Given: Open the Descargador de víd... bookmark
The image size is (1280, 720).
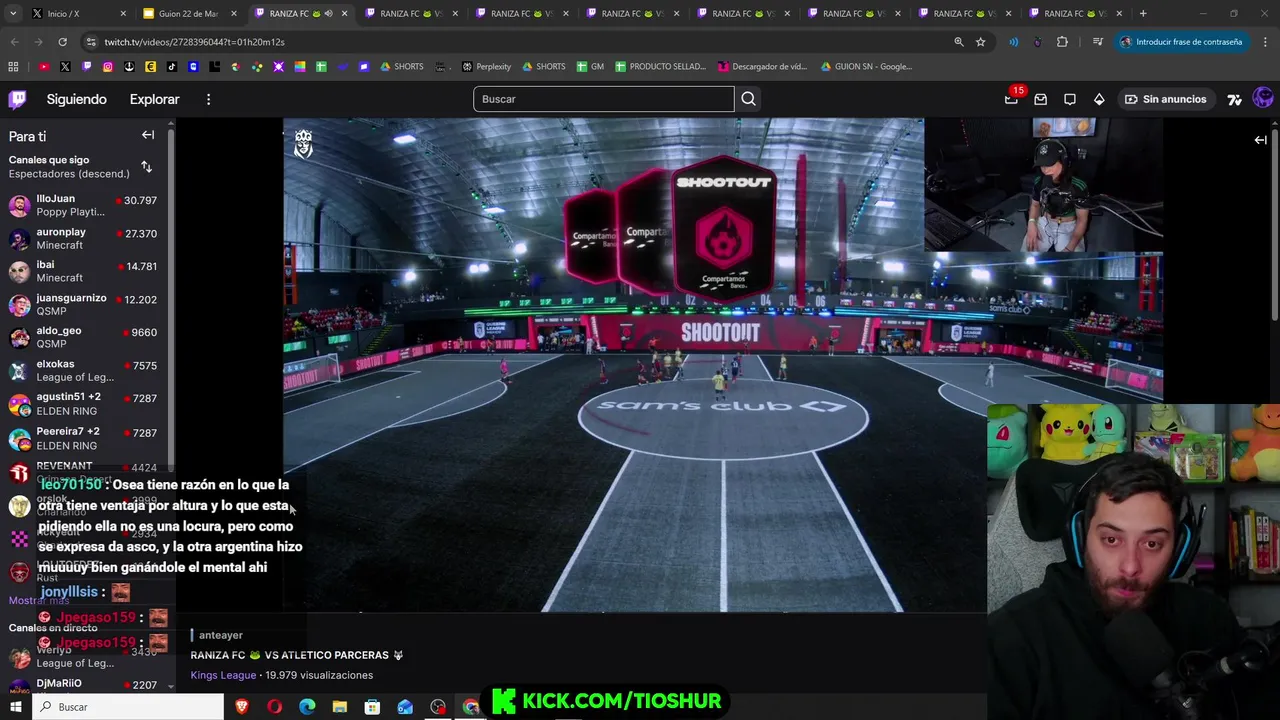Looking at the screenshot, I should click(x=763, y=67).
